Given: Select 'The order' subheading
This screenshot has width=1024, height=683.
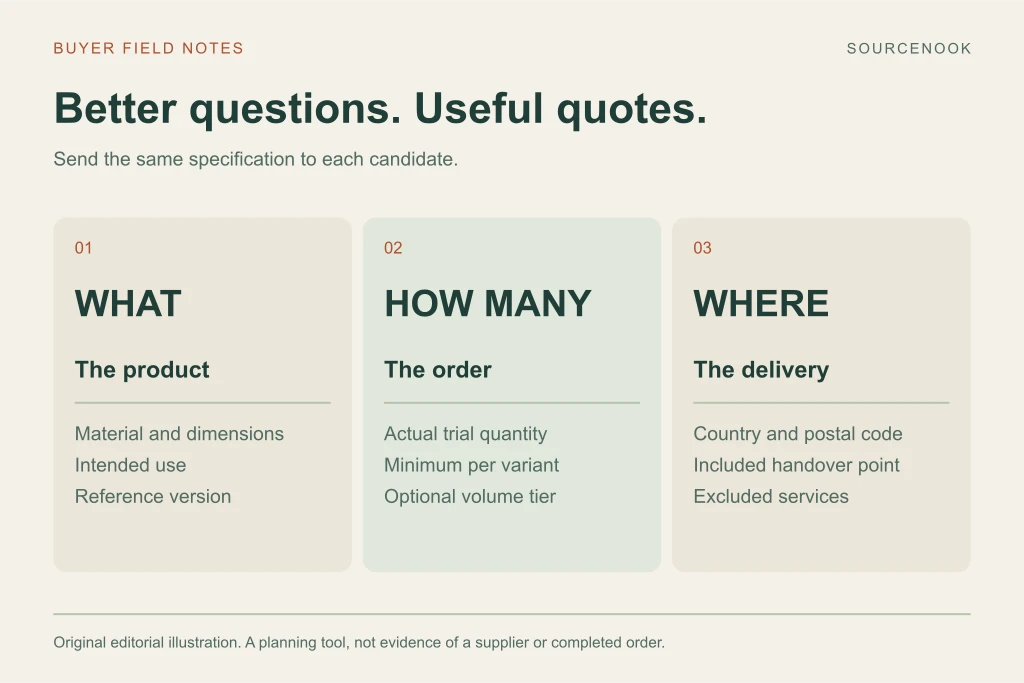Looking at the screenshot, I should tap(438, 370).
